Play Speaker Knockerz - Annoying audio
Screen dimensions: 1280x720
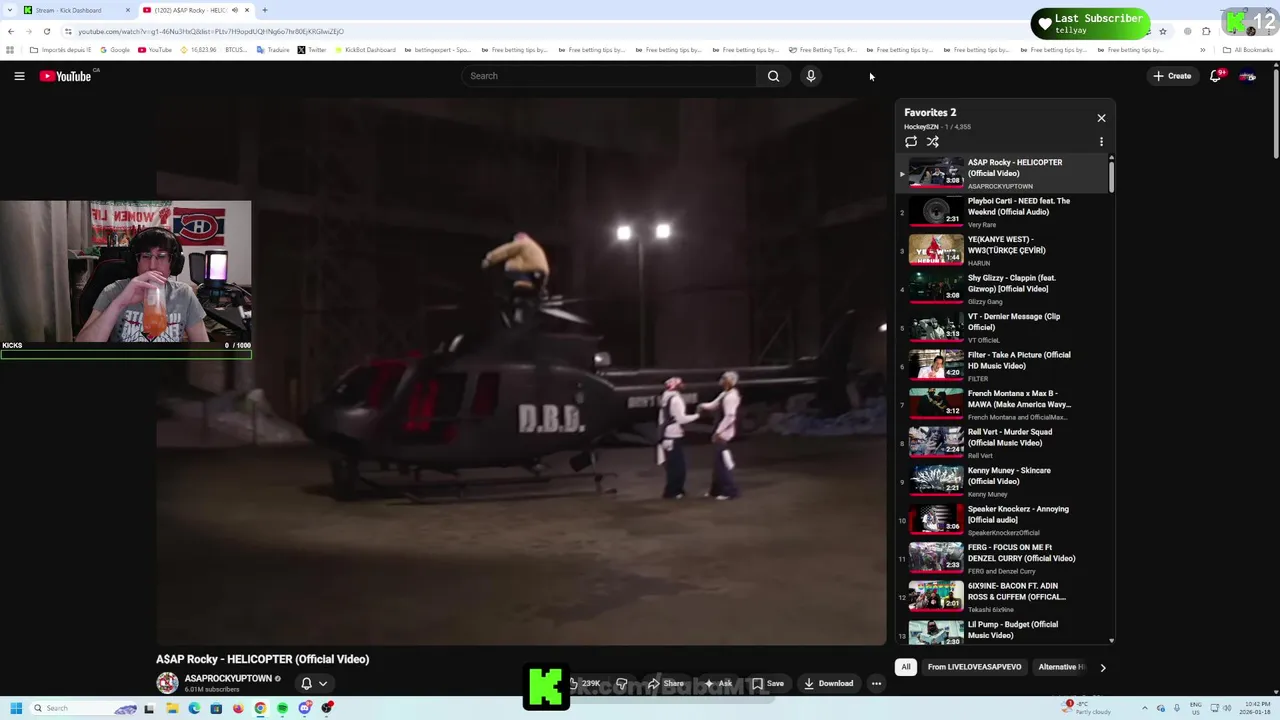[x=1001, y=520]
